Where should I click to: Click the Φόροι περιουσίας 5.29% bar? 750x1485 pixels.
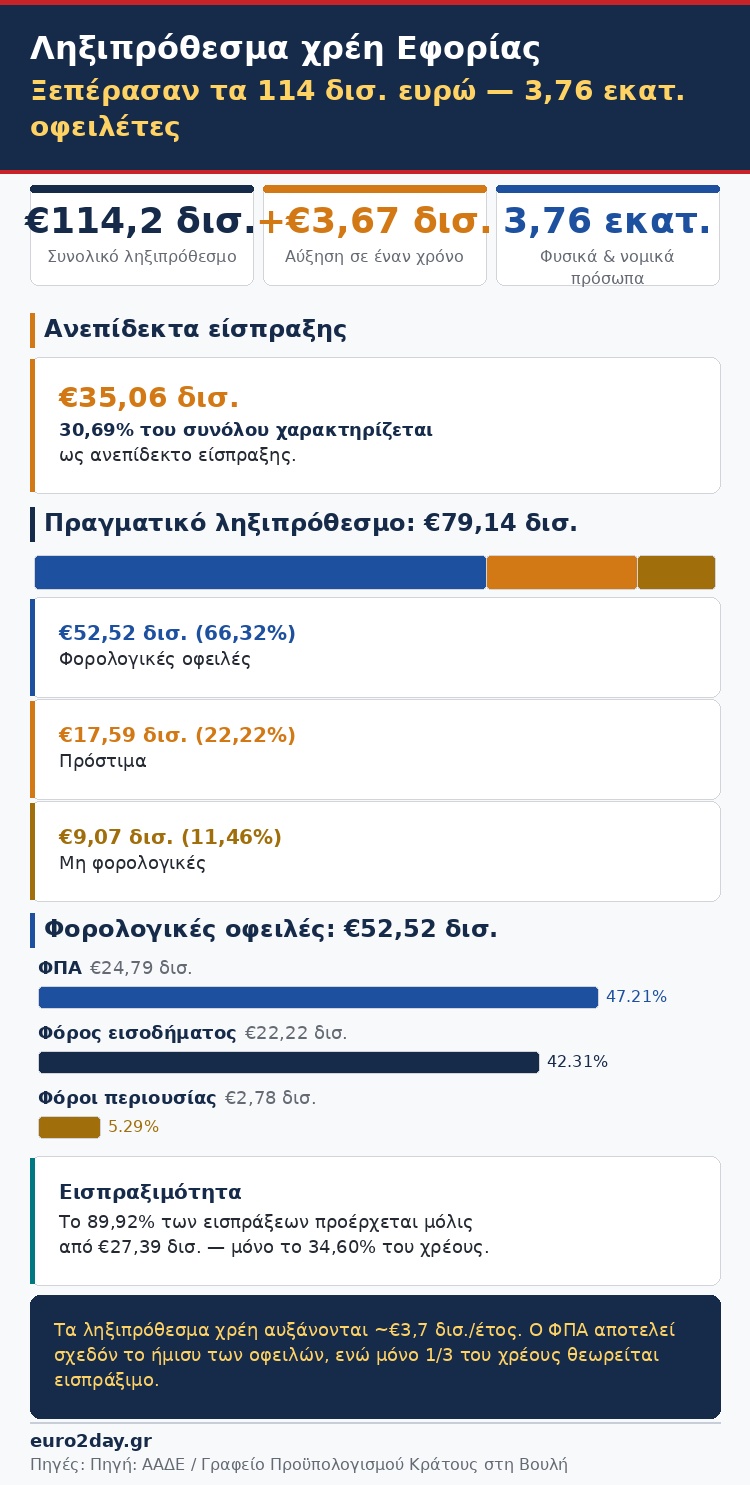point(69,1127)
